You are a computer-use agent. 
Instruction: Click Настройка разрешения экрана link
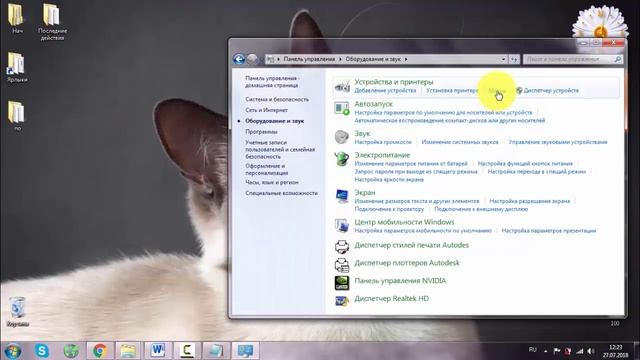pos(529,201)
